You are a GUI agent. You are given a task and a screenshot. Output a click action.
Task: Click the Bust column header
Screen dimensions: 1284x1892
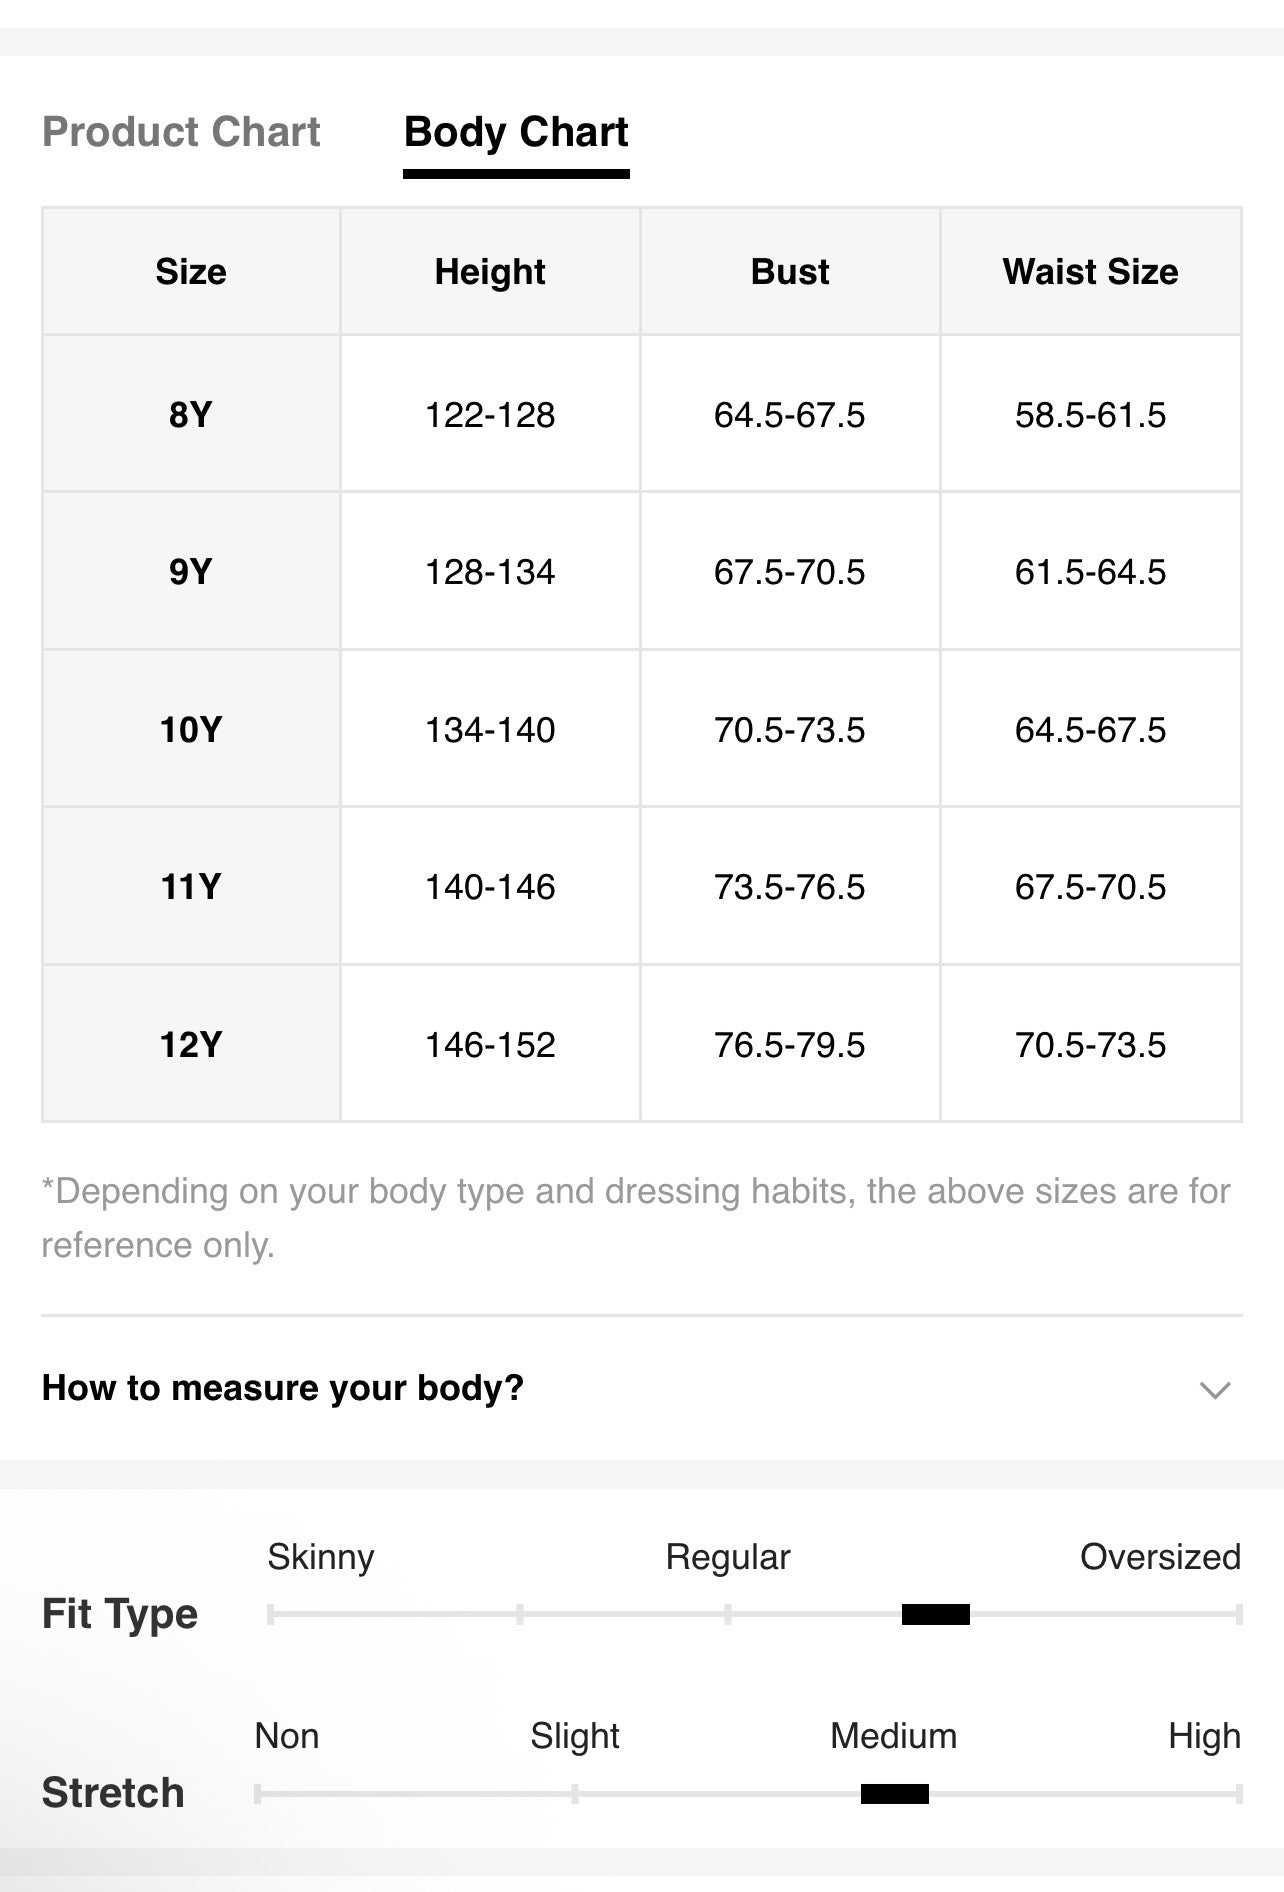[x=790, y=272]
